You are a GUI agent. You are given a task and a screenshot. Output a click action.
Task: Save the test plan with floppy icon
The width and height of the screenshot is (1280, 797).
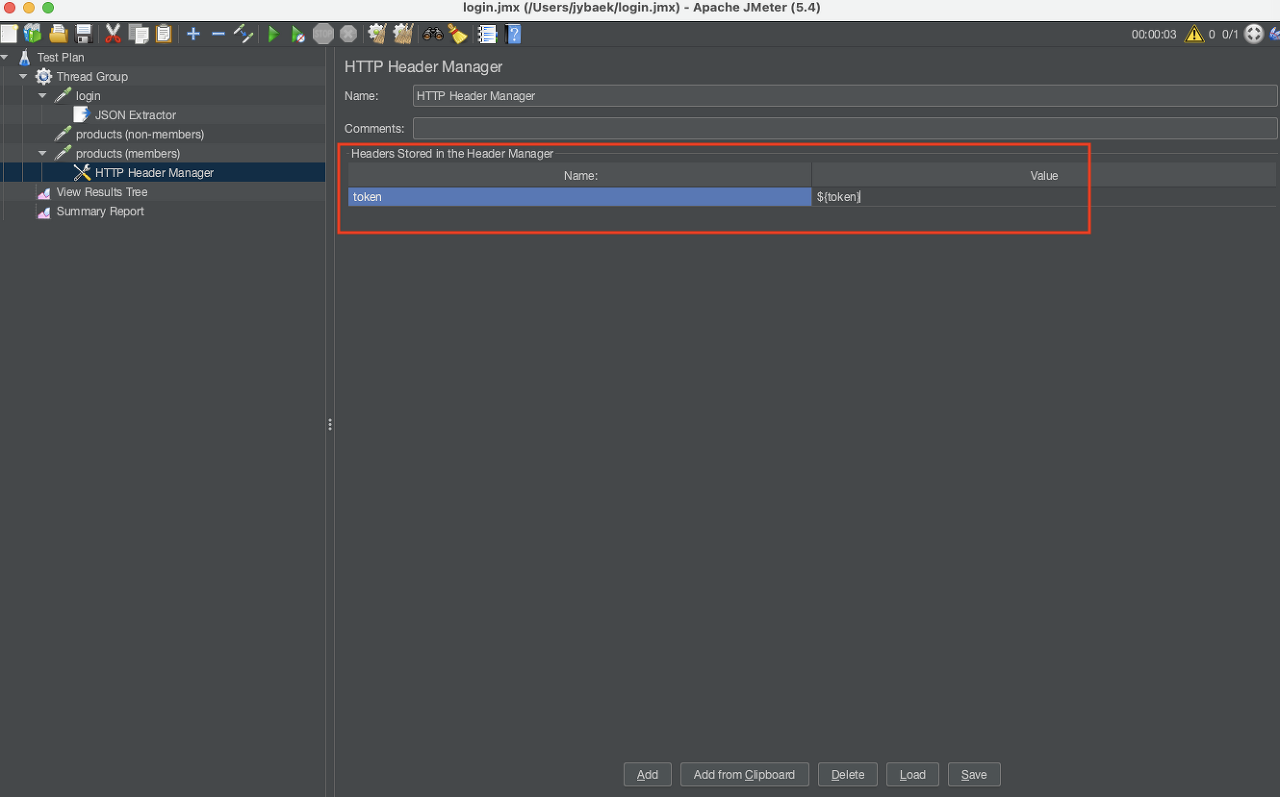coord(84,34)
